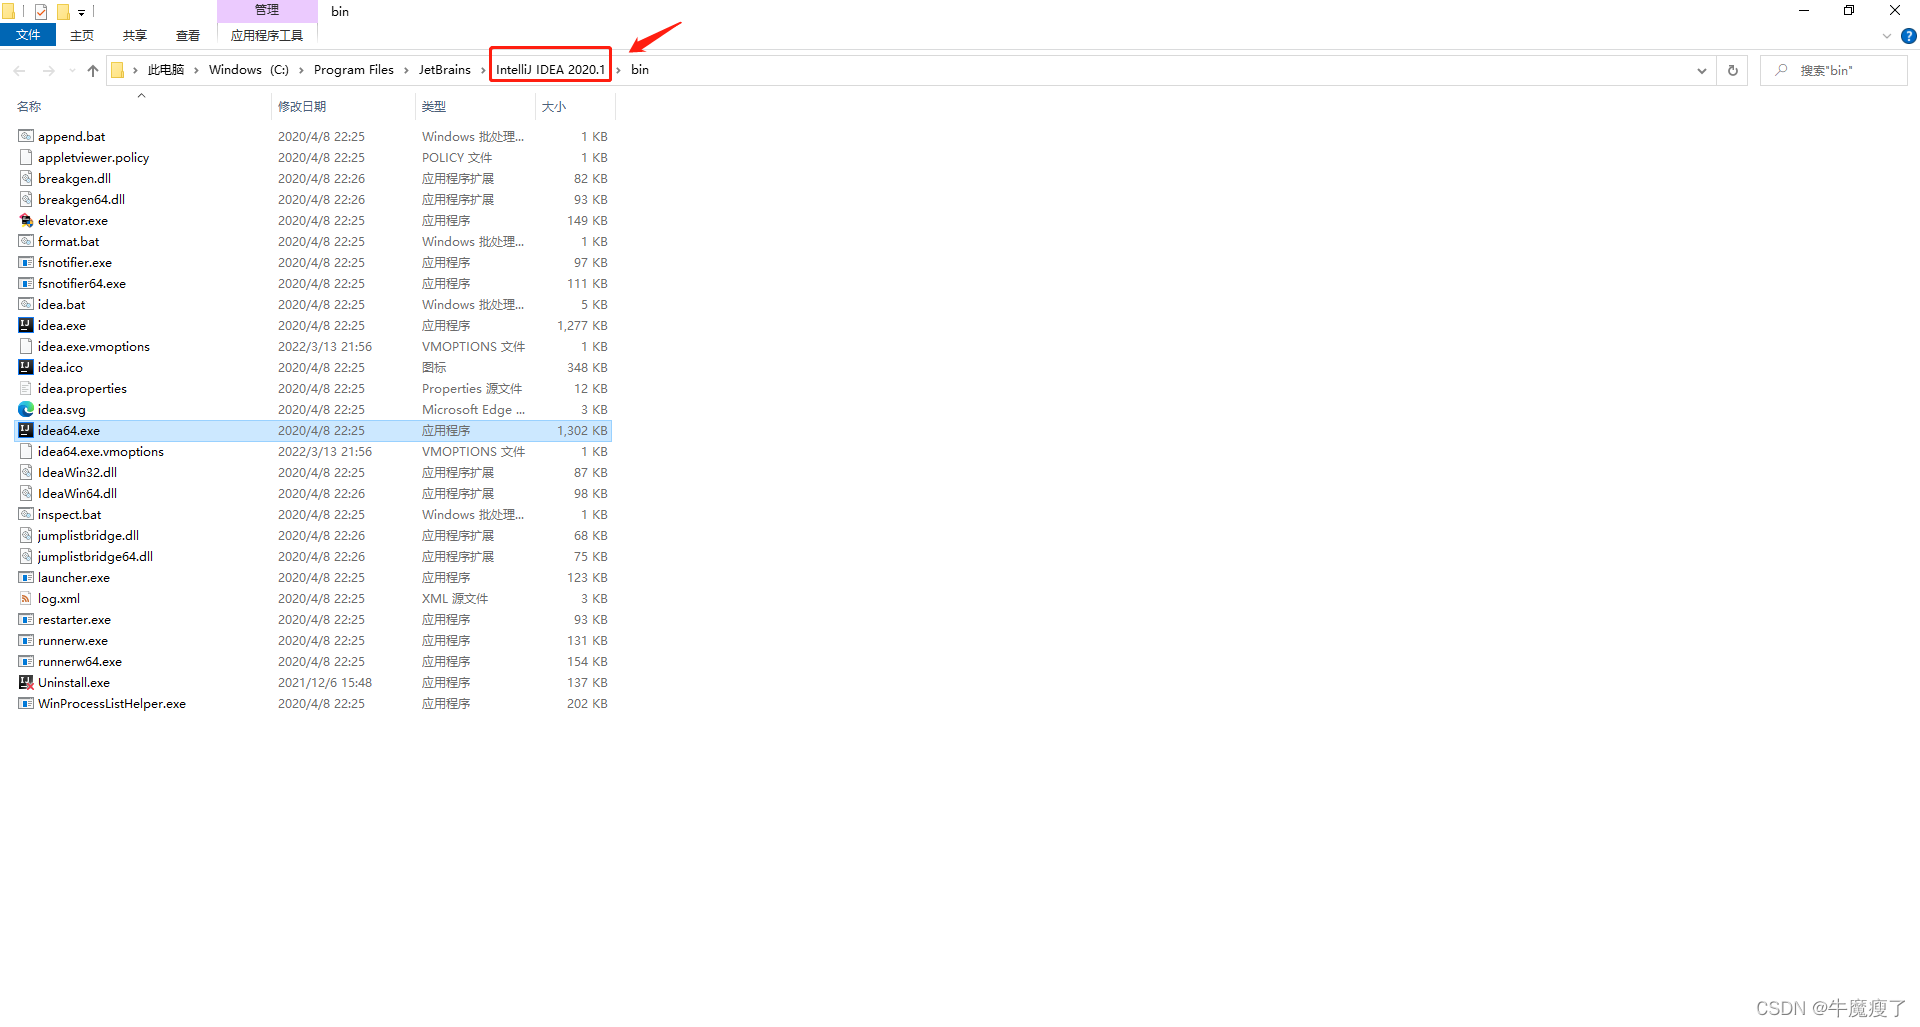The height and width of the screenshot is (1027, 1920).
Task: Select the idea.properties file icon
Action: pos(26,388)
